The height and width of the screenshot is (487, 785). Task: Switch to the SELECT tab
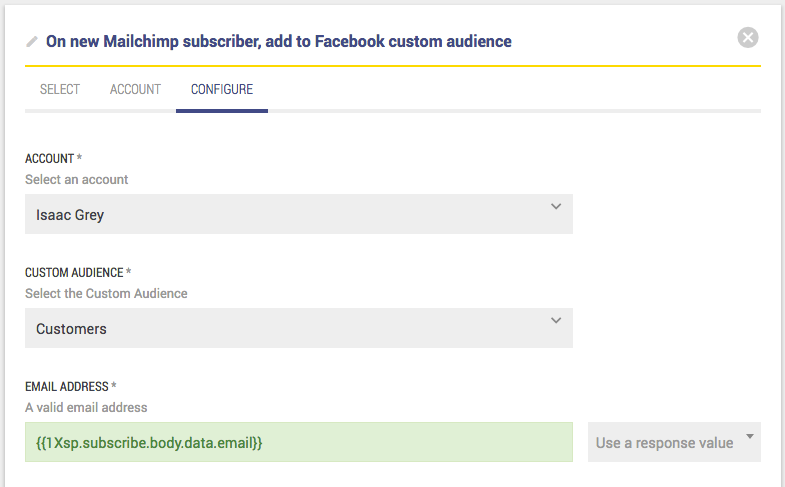point(60,89)
